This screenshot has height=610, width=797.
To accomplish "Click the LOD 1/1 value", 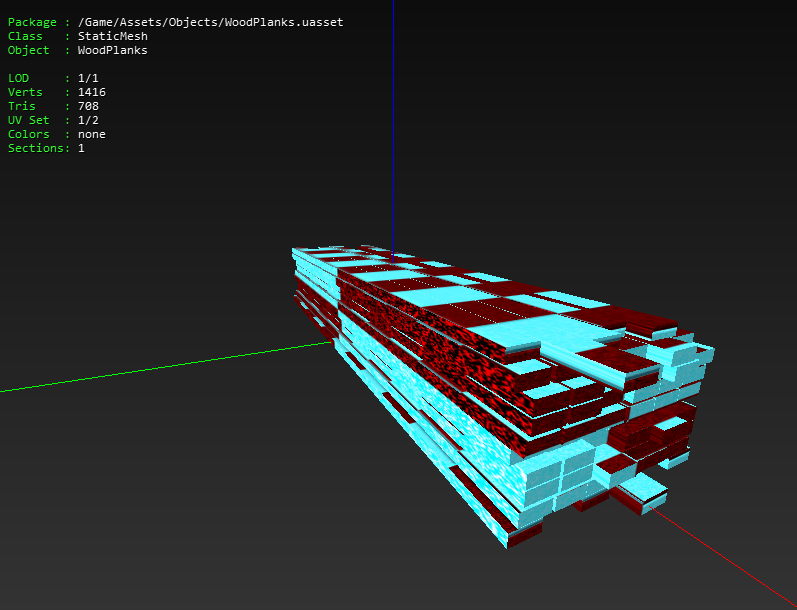I will [x=88, y=78].
